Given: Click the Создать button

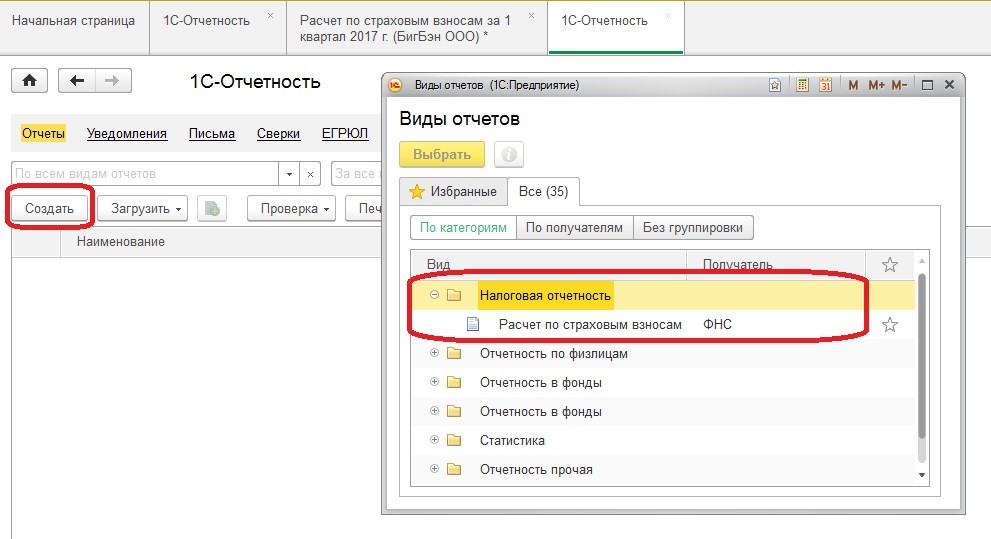Looking at the screenshot, I should (x=49, y=209).
